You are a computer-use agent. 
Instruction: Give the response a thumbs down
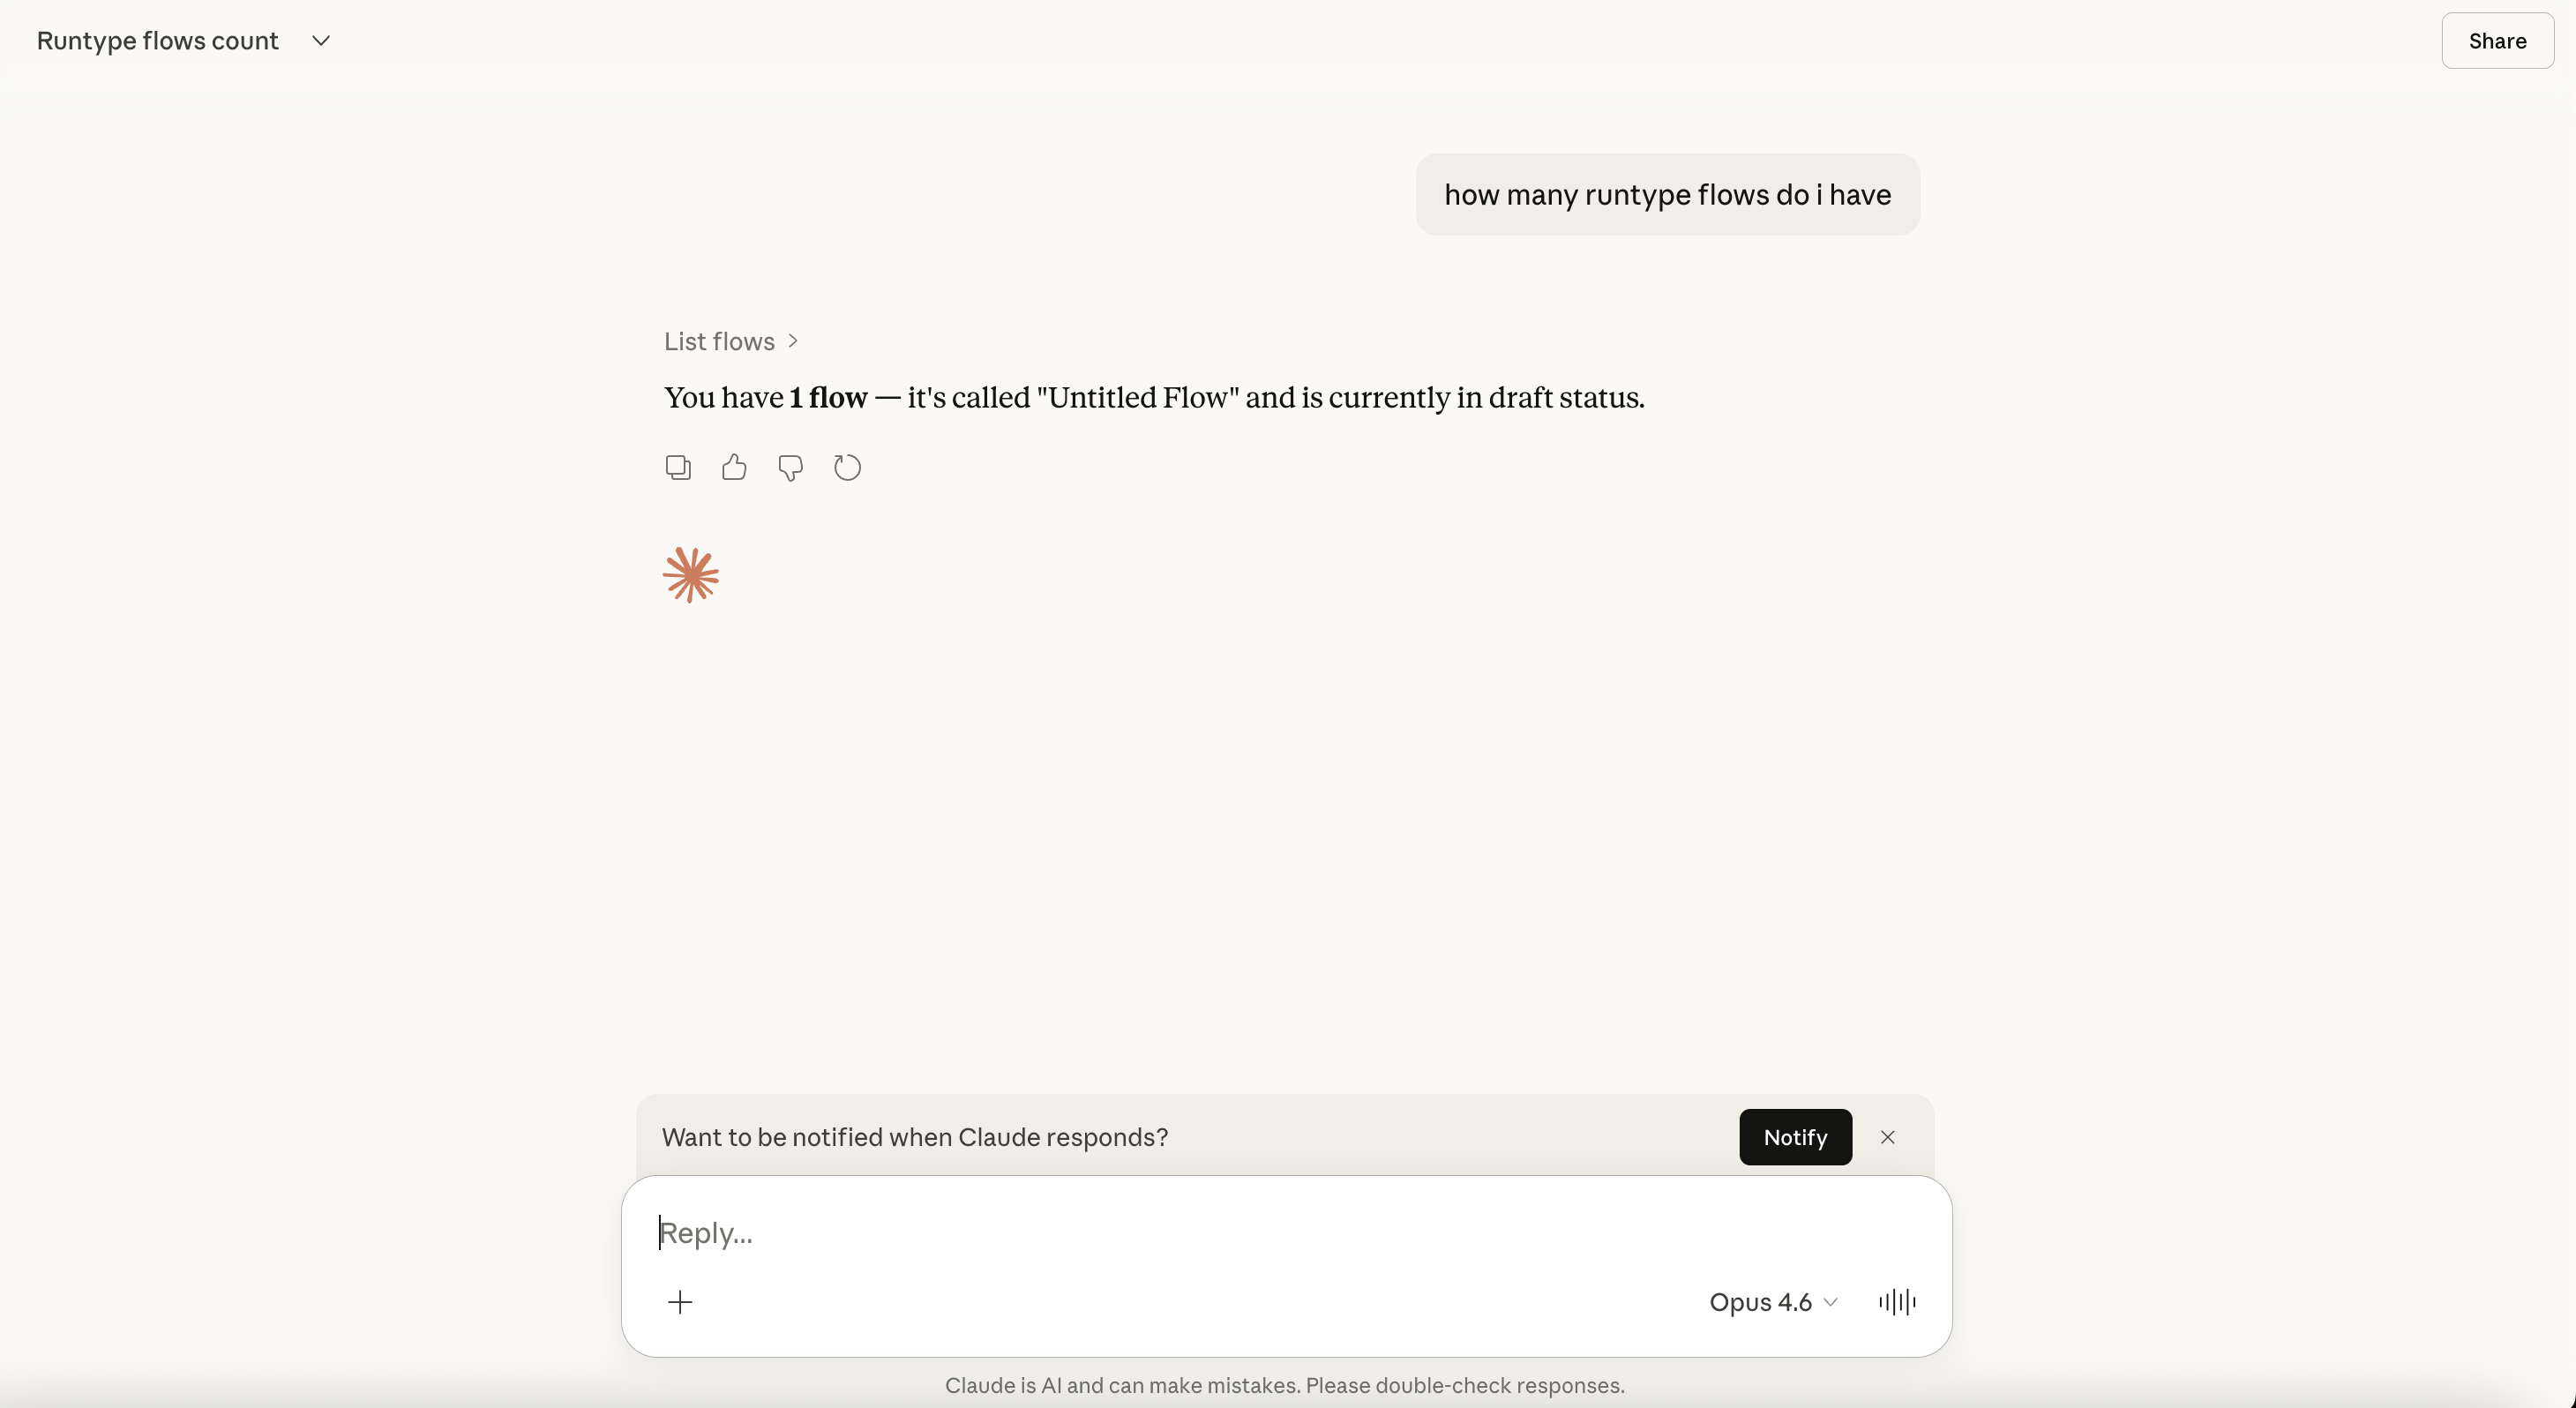790,467
